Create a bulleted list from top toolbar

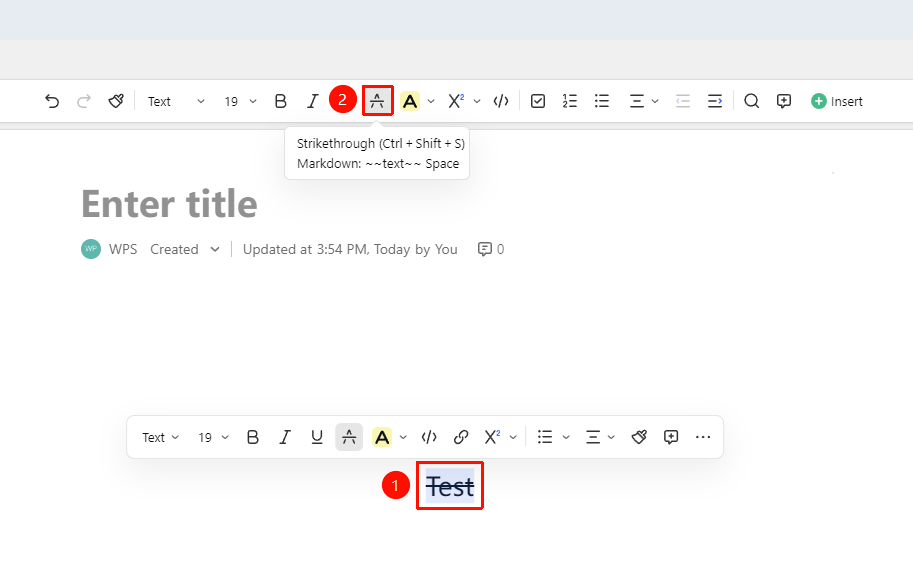pos(602,101)
